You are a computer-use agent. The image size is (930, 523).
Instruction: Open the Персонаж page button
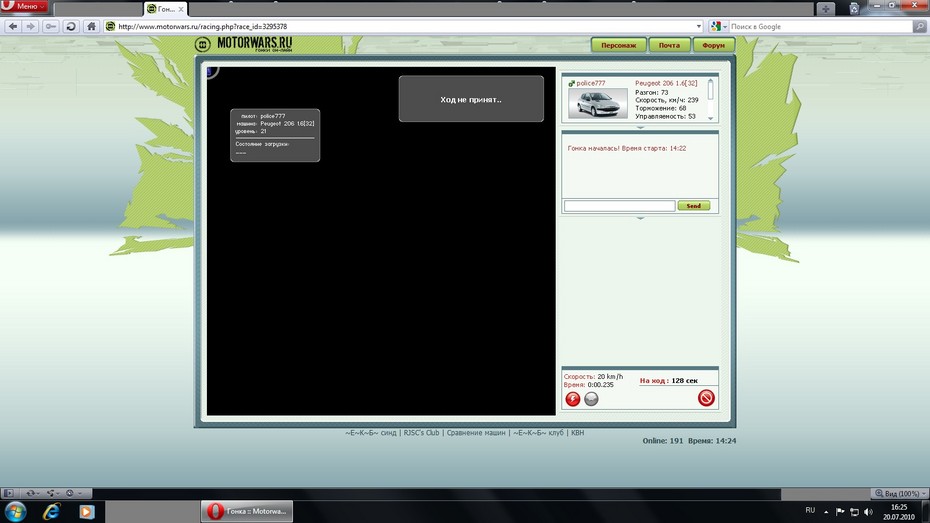tap(619, 45)
